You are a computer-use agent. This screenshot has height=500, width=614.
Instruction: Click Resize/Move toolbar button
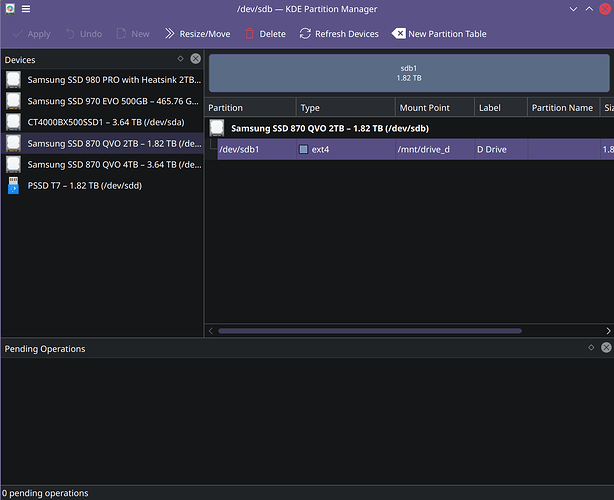coord(197,34)
